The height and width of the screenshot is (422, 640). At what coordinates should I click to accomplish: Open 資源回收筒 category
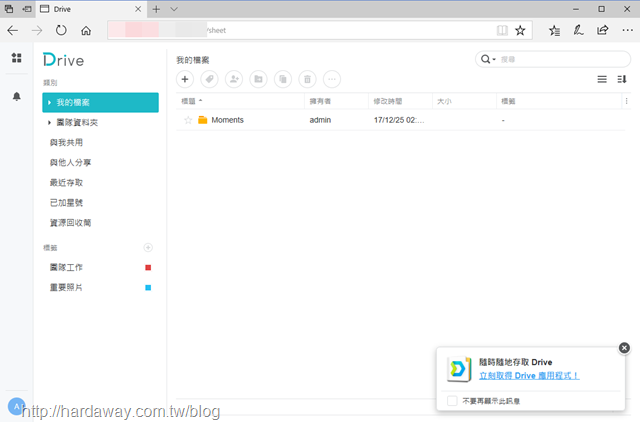point(70,222)
